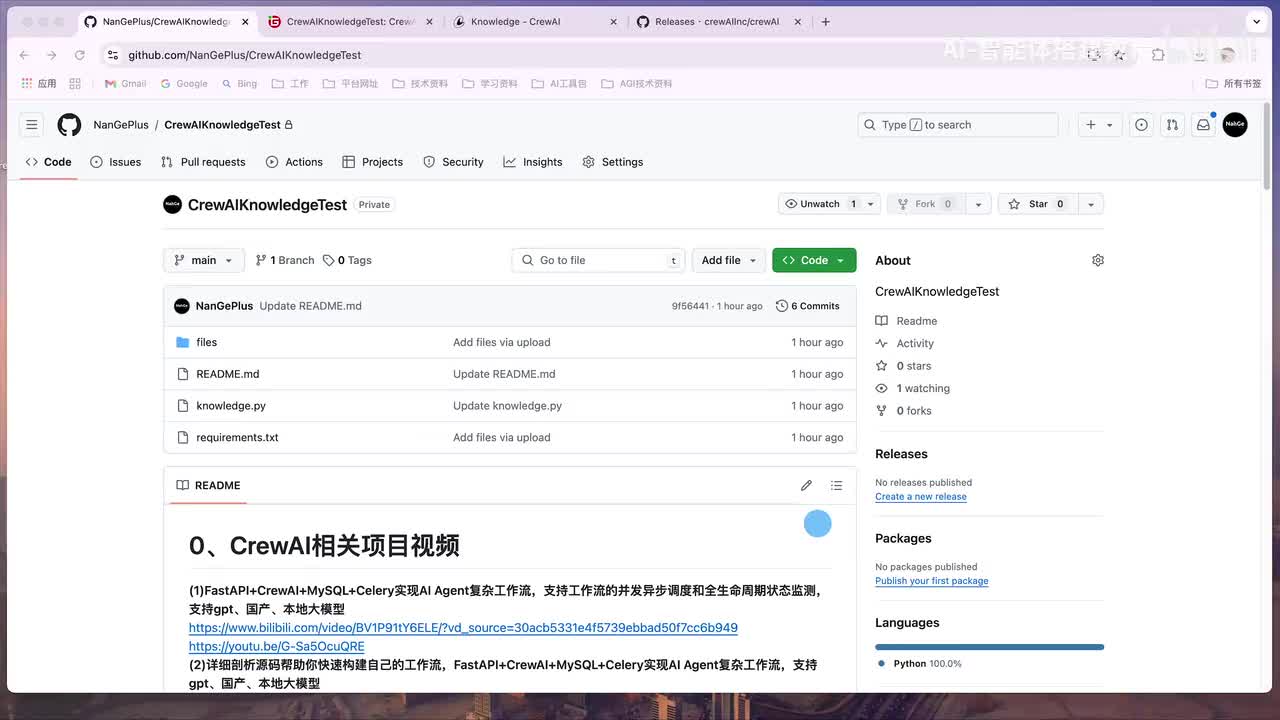Open the GitHub hamburger navigation menu
This screenshot has height=720, width=1280.
click(32, 125)
